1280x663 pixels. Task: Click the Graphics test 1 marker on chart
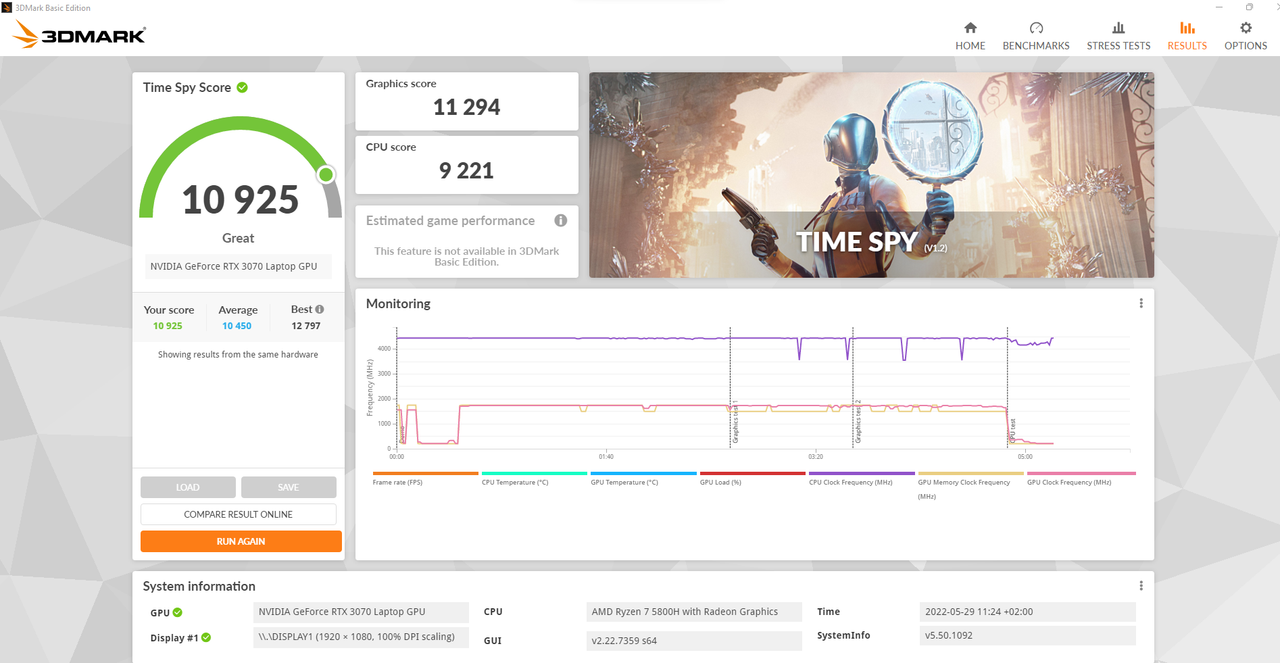pos(736,422)
